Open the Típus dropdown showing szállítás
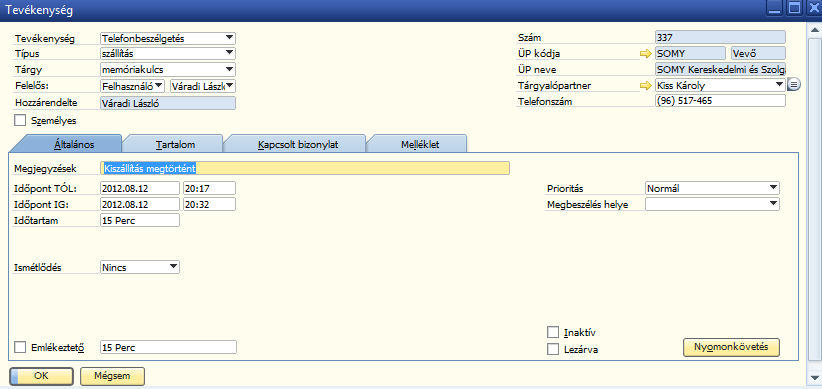The height and width of the screenshot is (389, 822). [x=168, y=53]
